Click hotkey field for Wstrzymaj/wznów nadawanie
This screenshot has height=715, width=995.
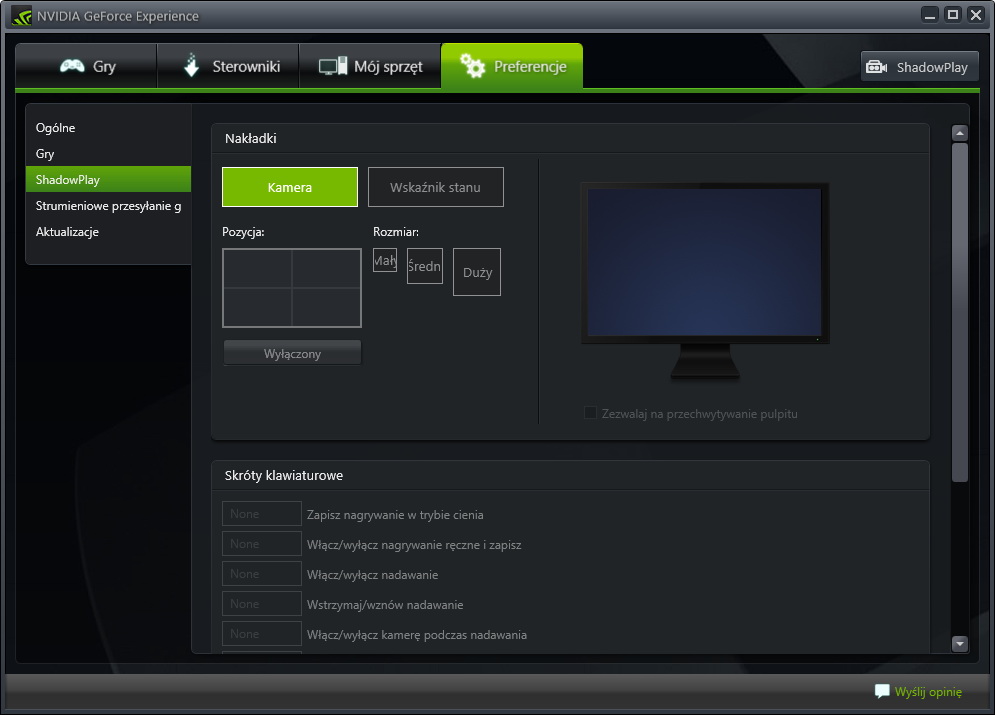point(261,604)
